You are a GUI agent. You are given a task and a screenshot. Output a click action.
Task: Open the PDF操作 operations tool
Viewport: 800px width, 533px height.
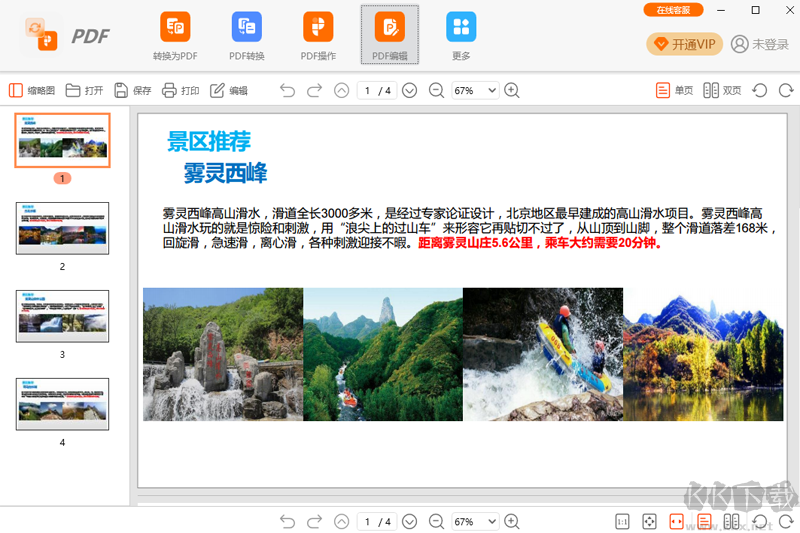(x=318, y=35)
